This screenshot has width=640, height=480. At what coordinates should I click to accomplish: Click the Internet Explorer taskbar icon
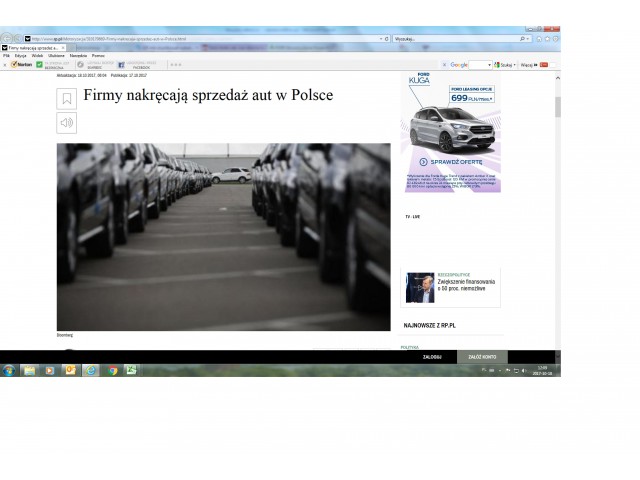coord(91,370)
